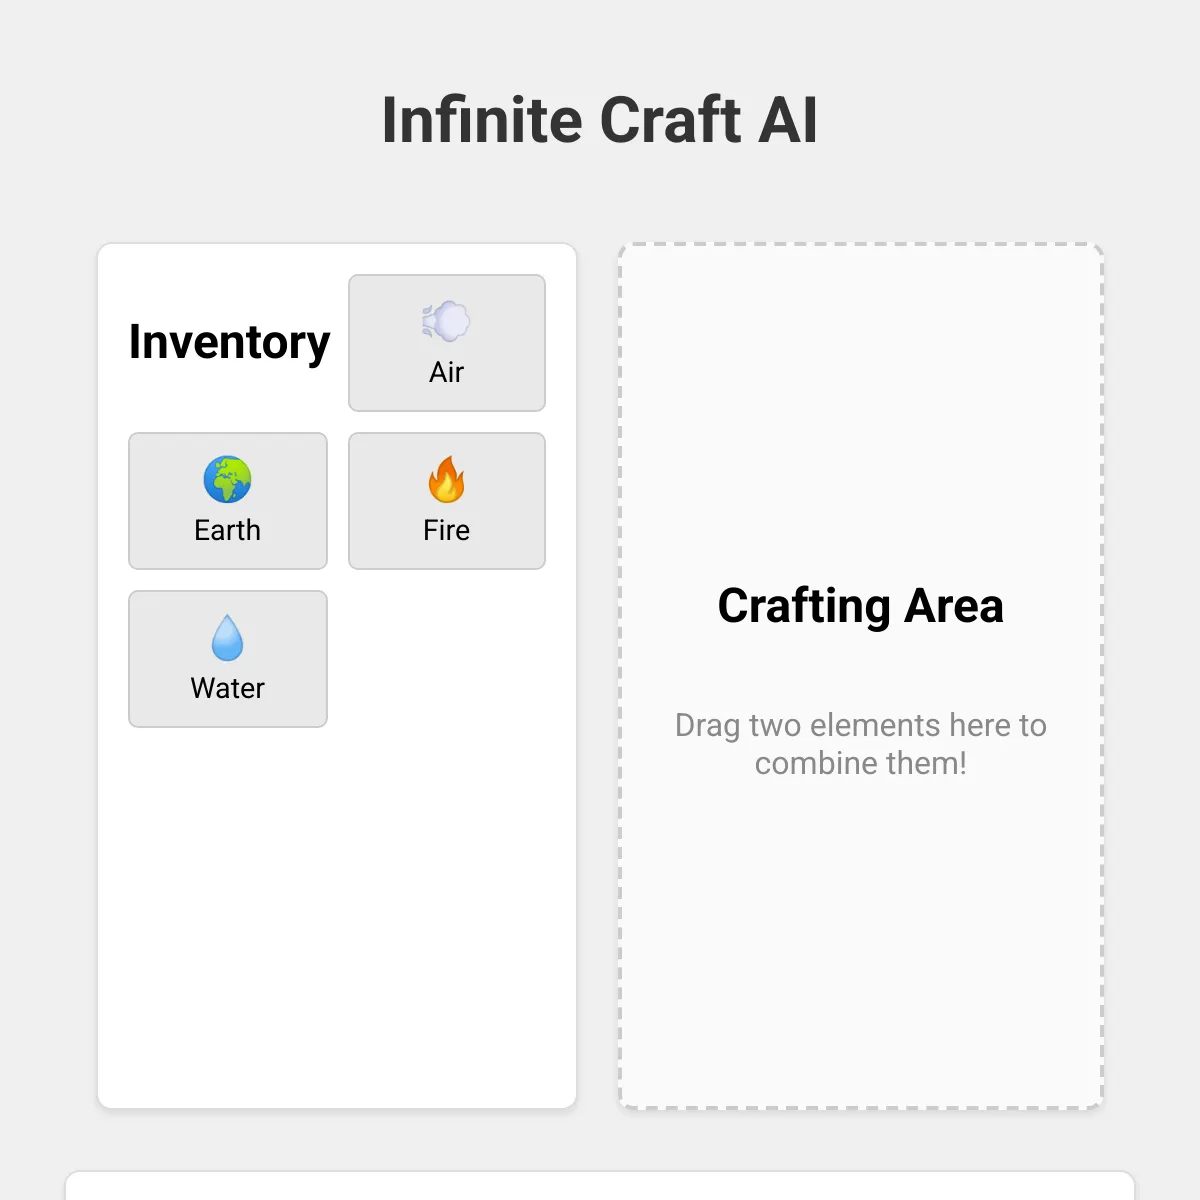Click the Fire text label

click(447, 530)
